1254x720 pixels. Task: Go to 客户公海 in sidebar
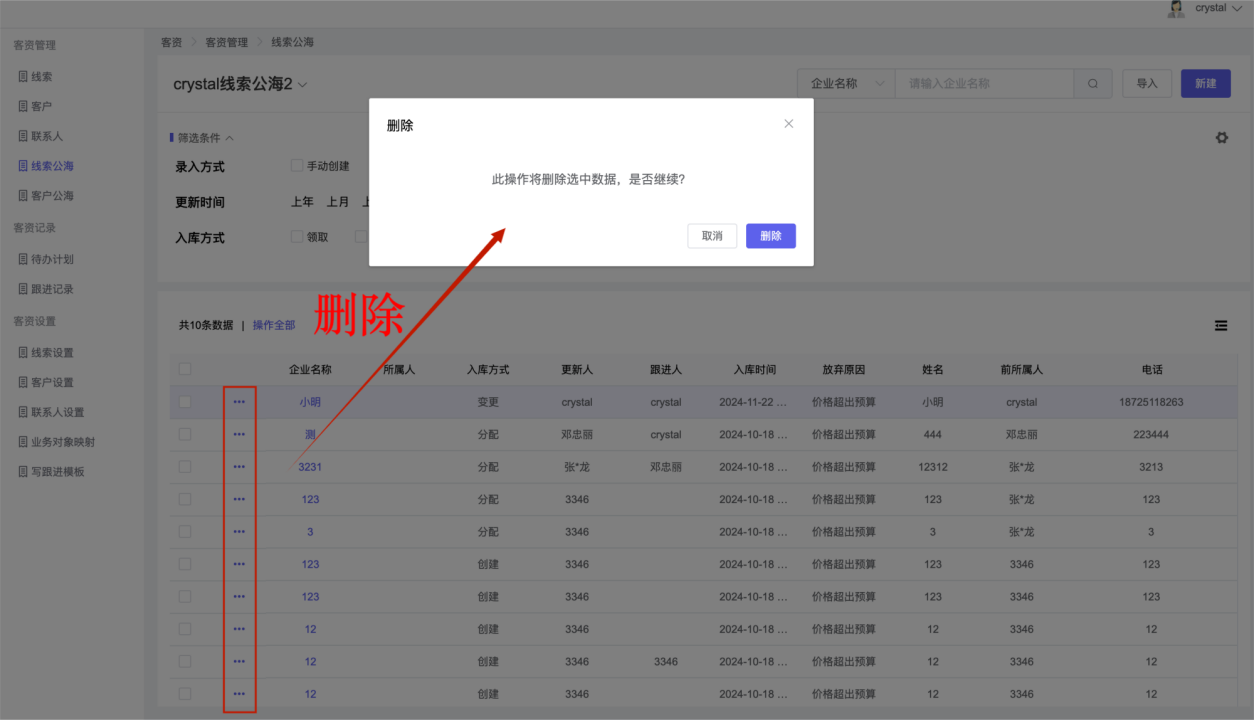pyautogui.click(x=52, y=196)
